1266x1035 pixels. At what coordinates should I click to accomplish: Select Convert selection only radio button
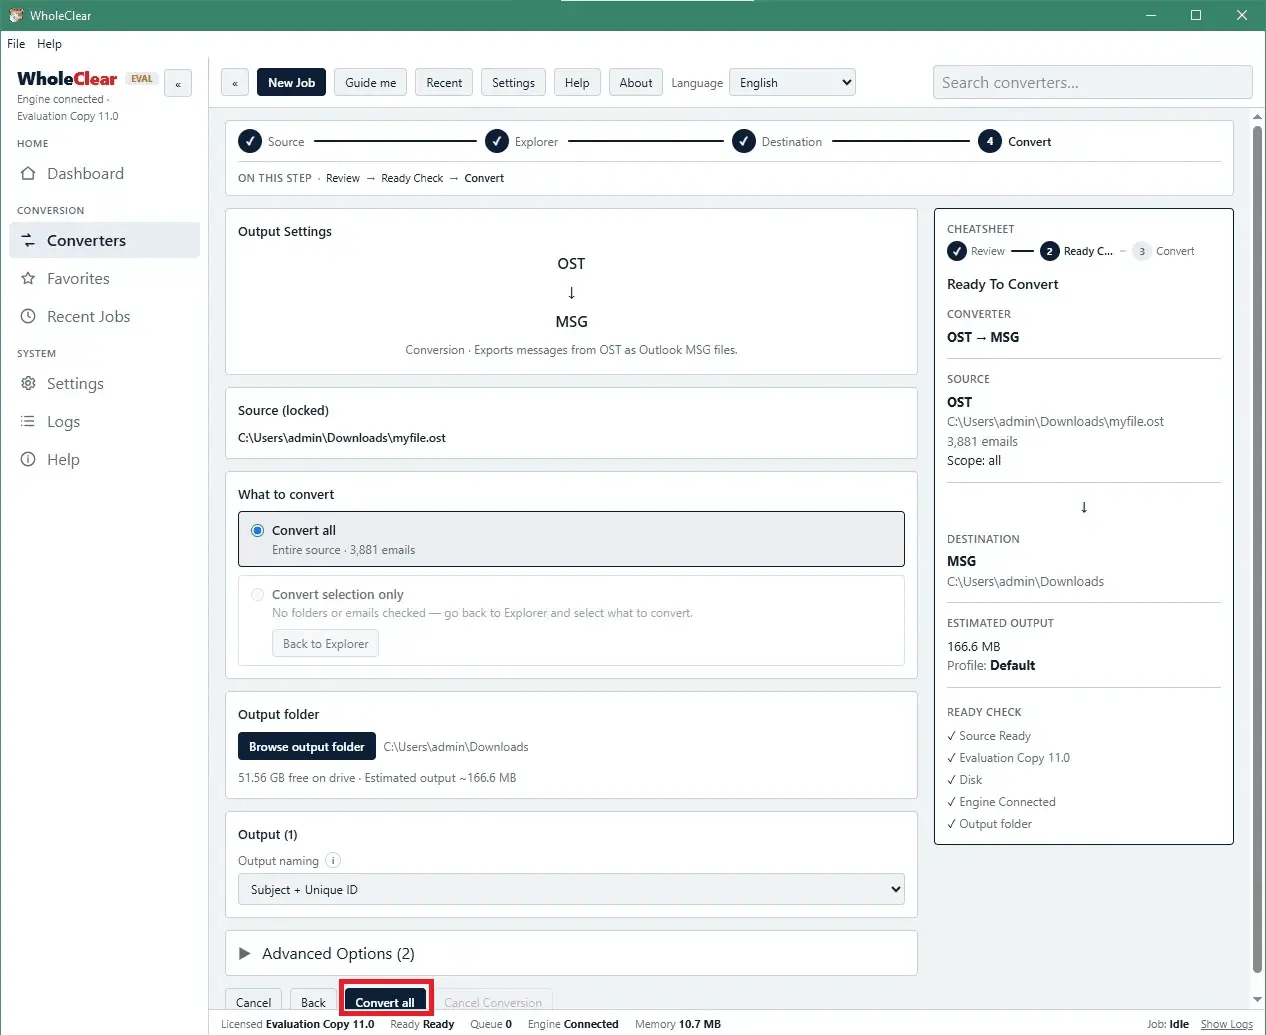pos(258,595)
